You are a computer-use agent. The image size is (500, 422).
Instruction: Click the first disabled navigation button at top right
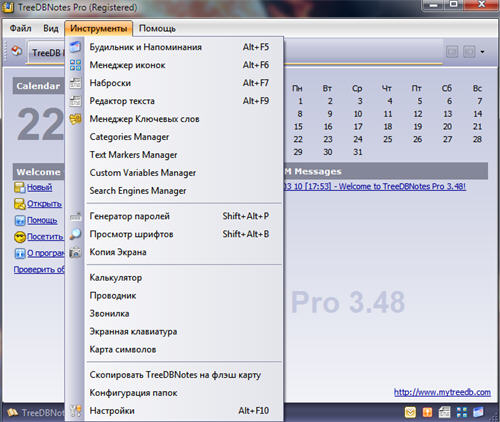(452, 52)
